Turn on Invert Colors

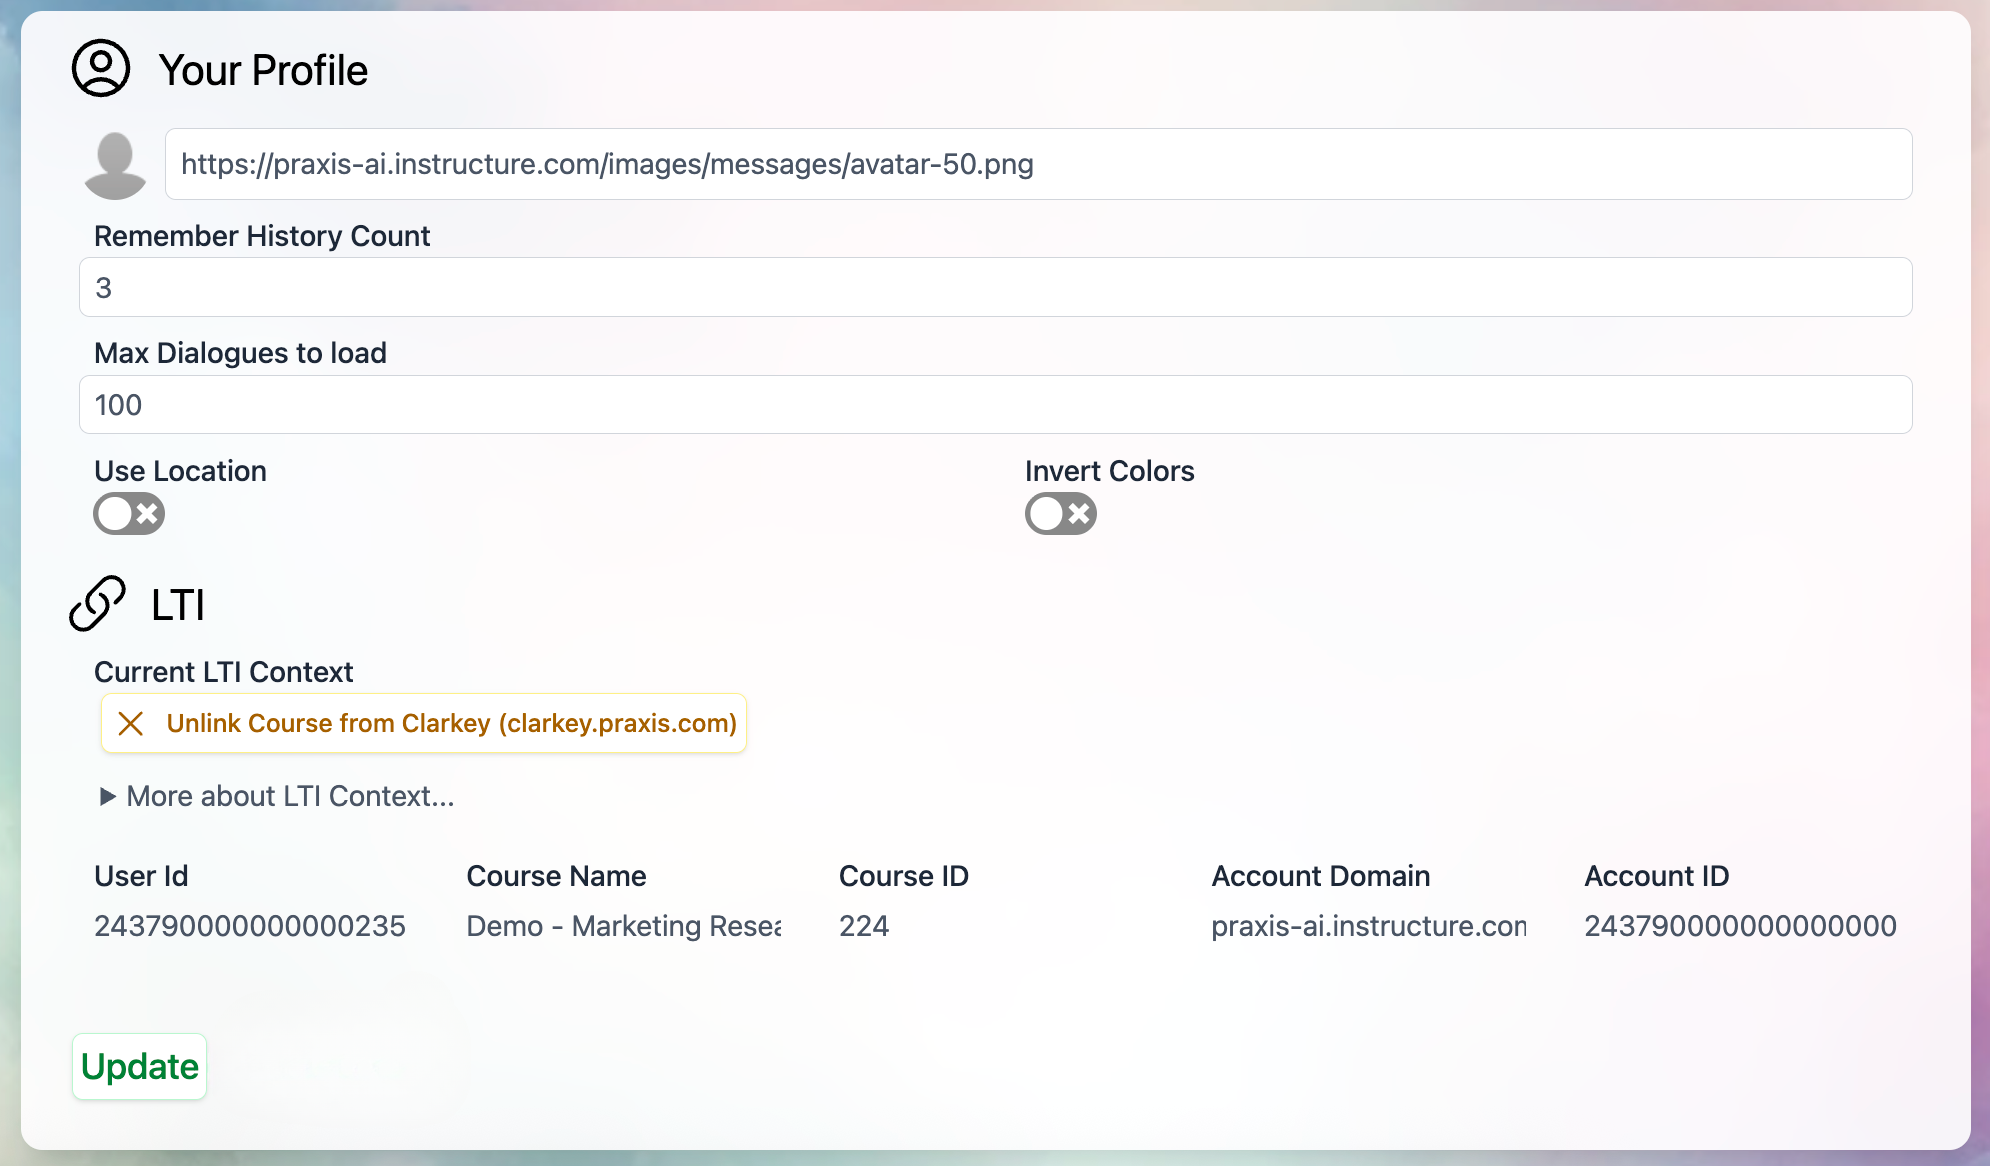click(1060, 513)
